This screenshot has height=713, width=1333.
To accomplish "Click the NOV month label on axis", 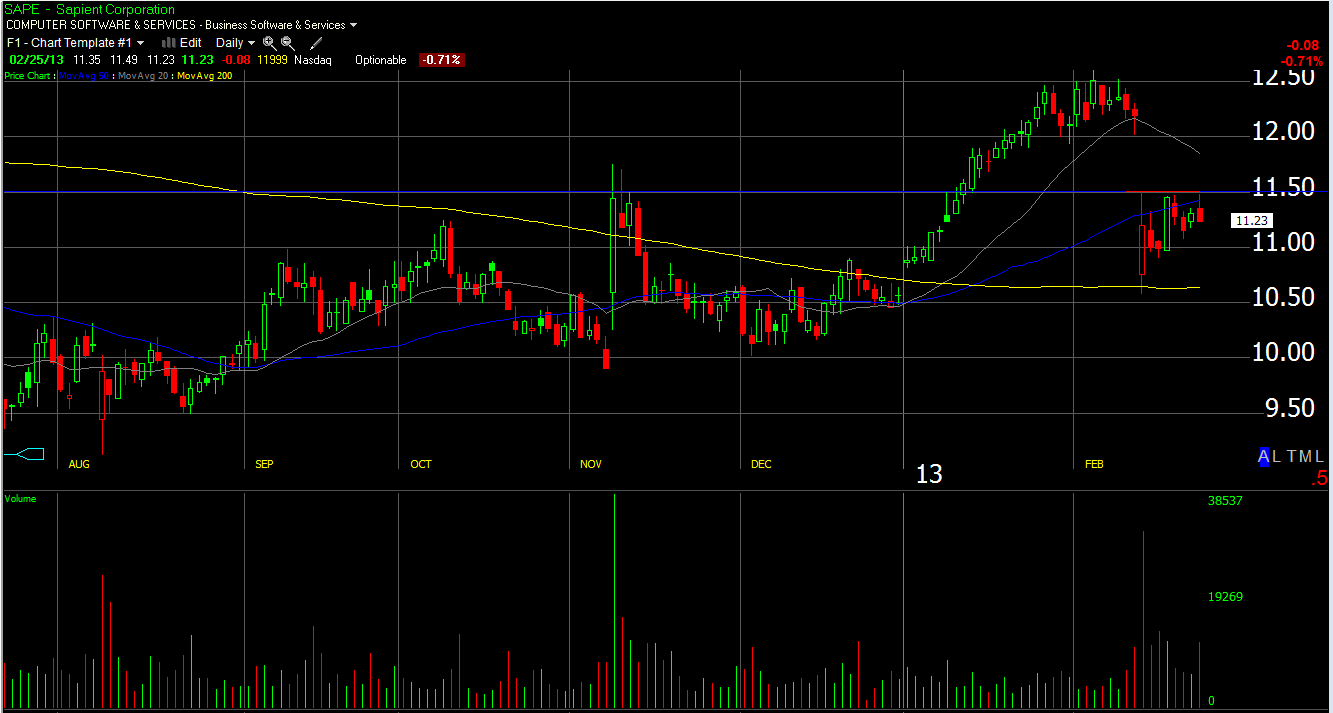I will (591, 464).
